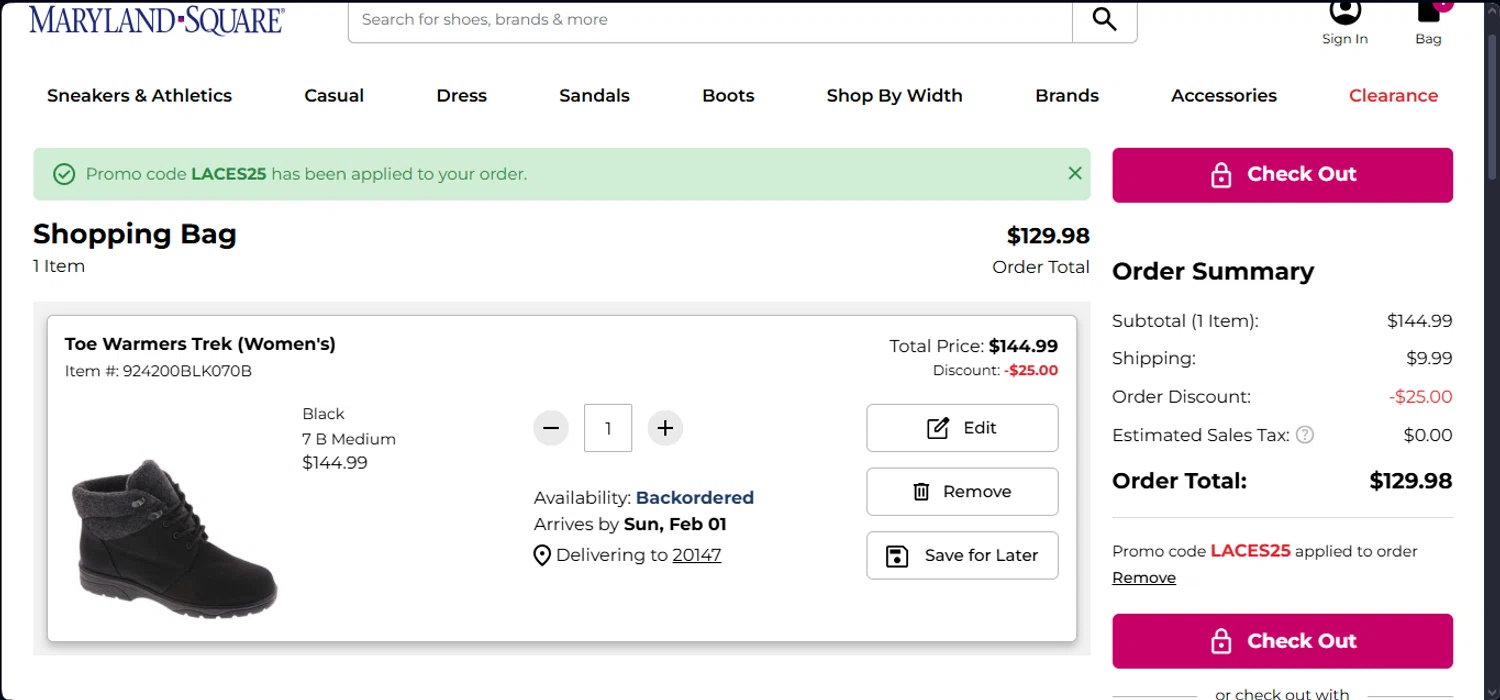The width and height of the screenshot is (1500, 700).
Task: Open the Accessories menu
Action: (1224, 96)
